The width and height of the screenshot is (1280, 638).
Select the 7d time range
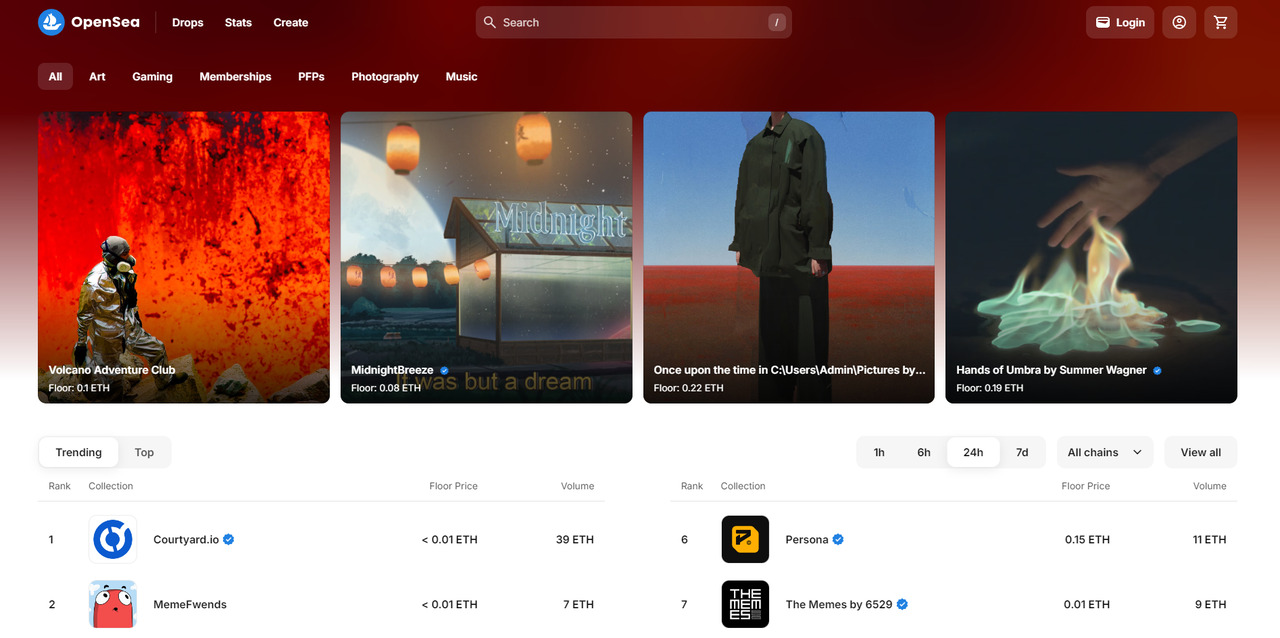pos(1022,452)
